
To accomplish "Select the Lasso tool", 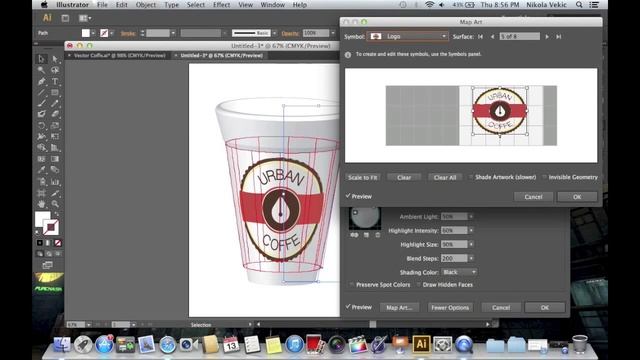I will click(x=55, y=70).
